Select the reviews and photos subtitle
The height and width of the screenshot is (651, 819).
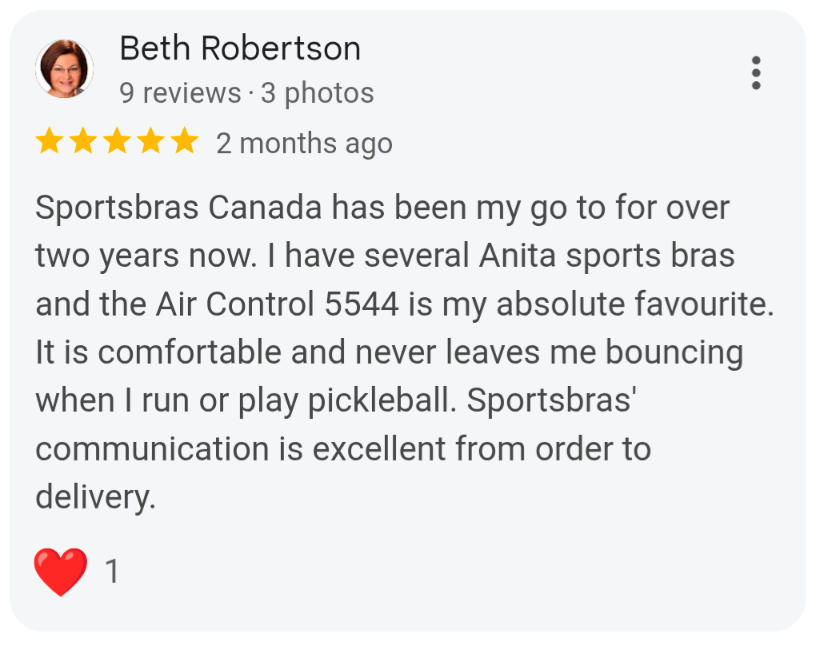coord(246,92)
